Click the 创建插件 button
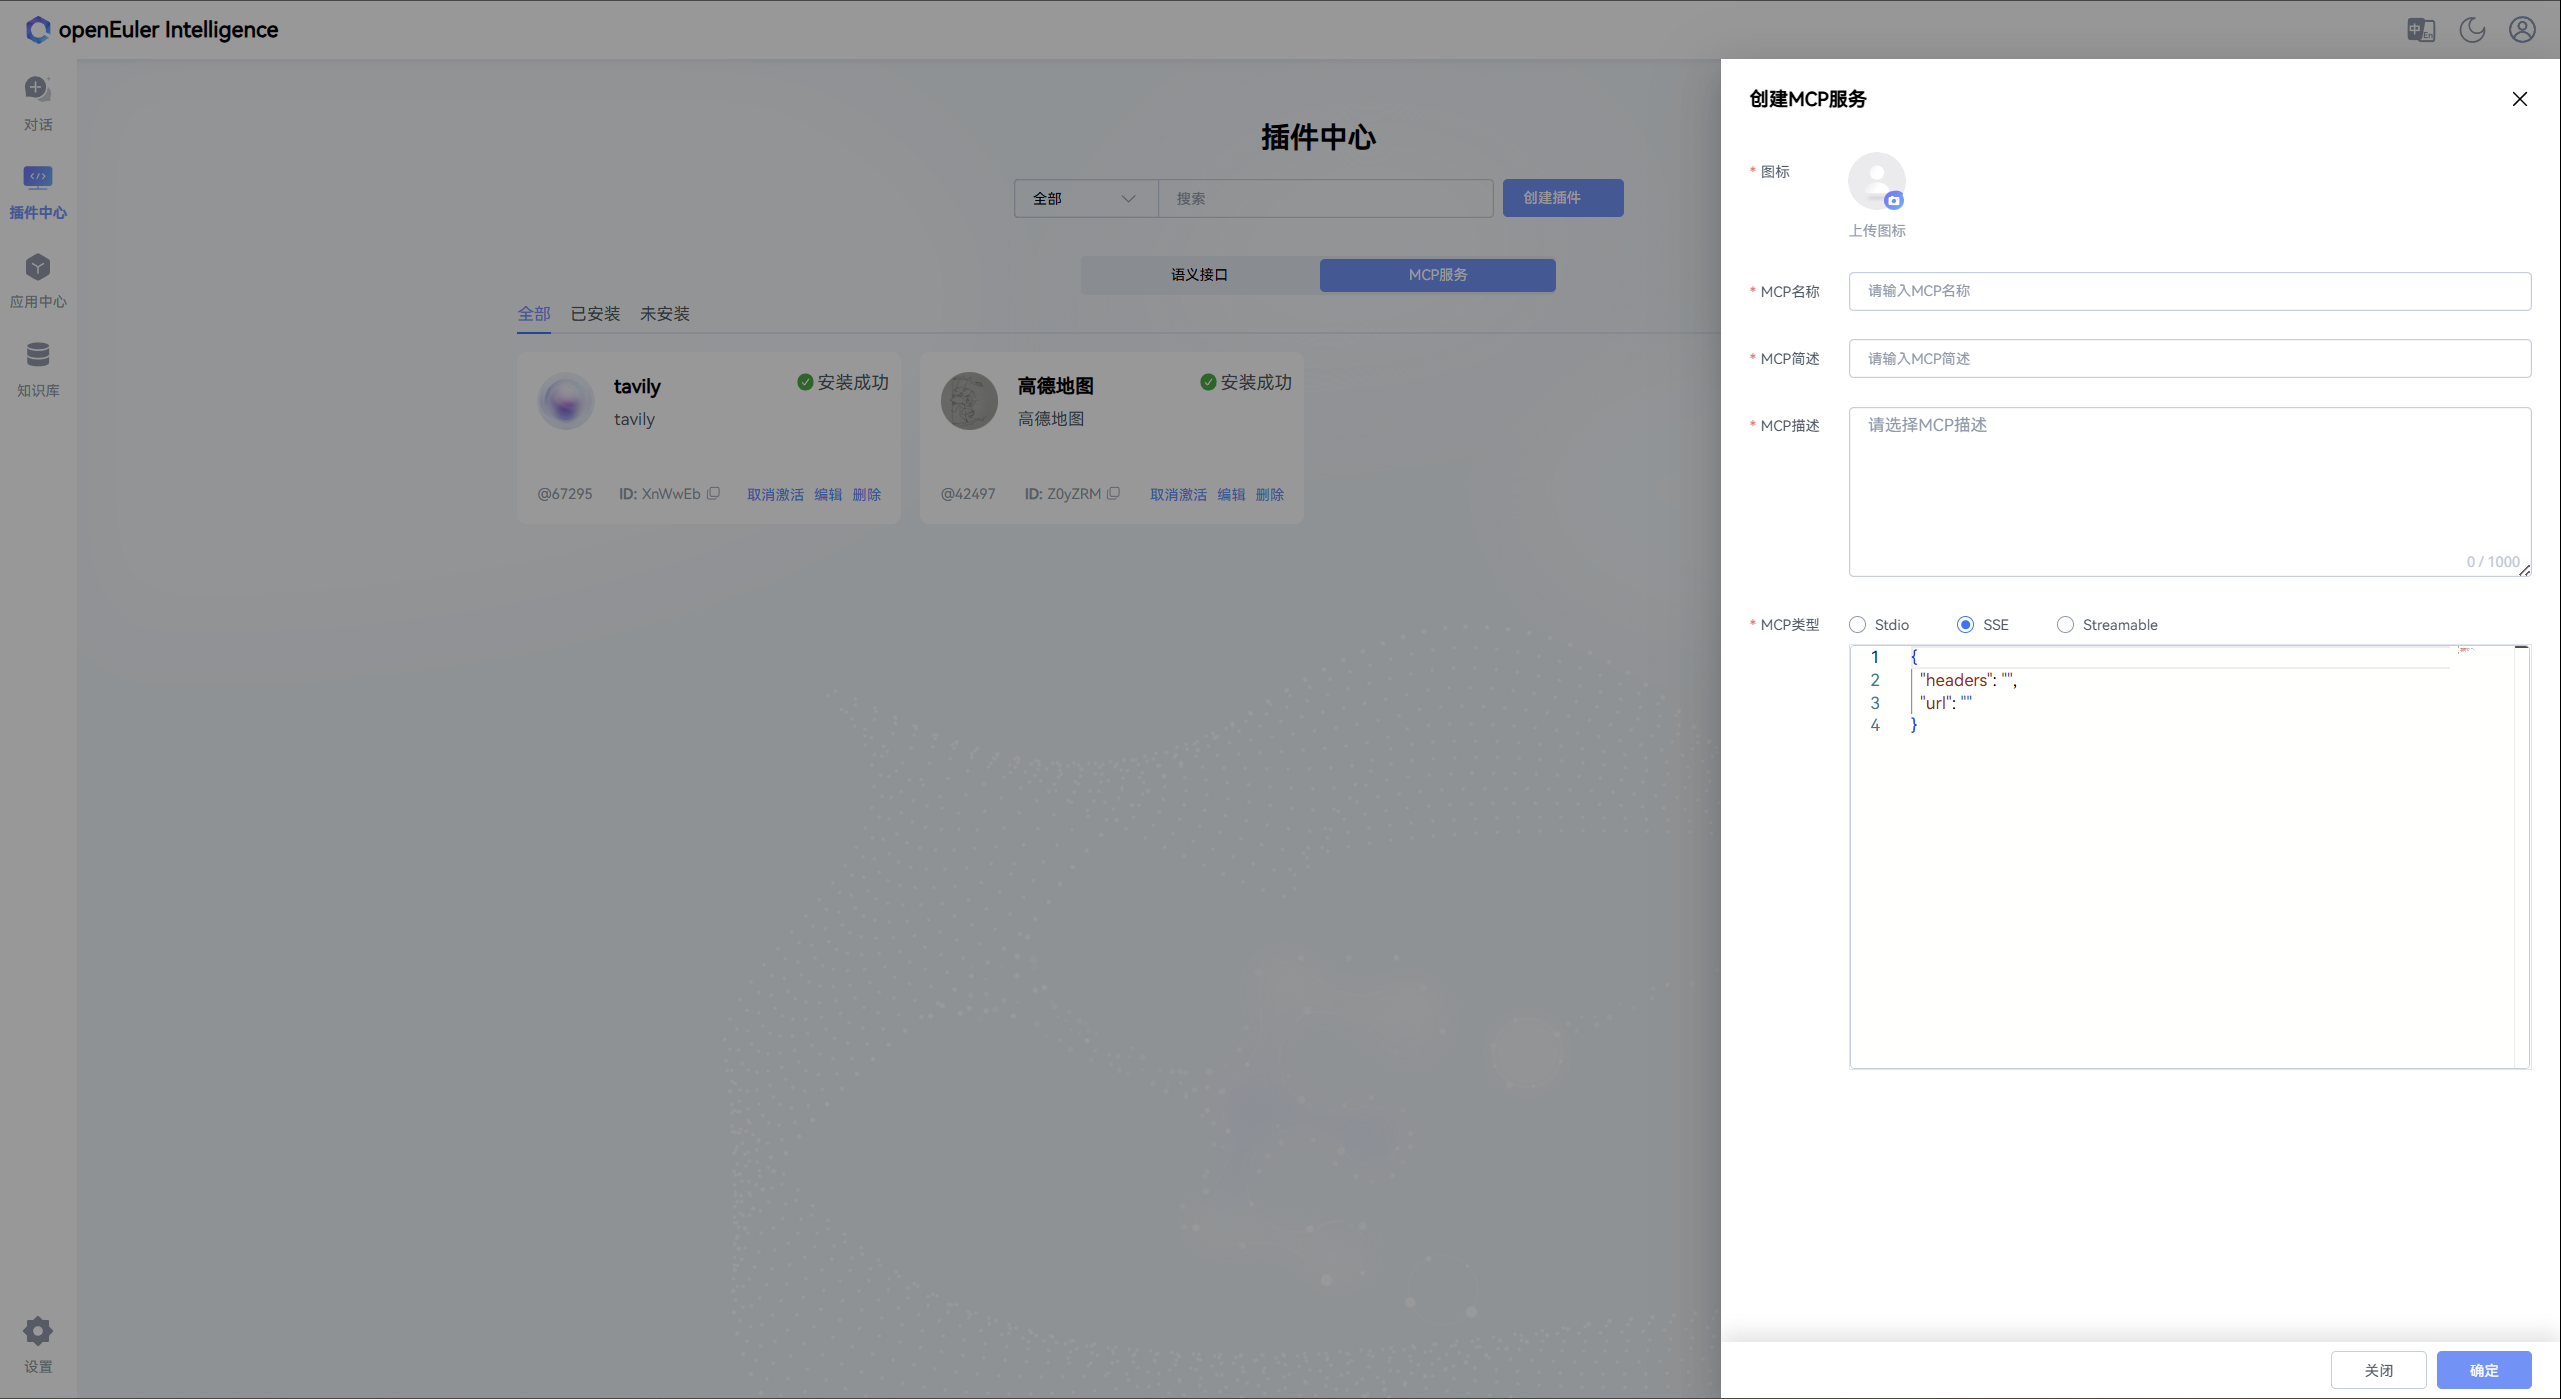 [x=1561, y=198]
